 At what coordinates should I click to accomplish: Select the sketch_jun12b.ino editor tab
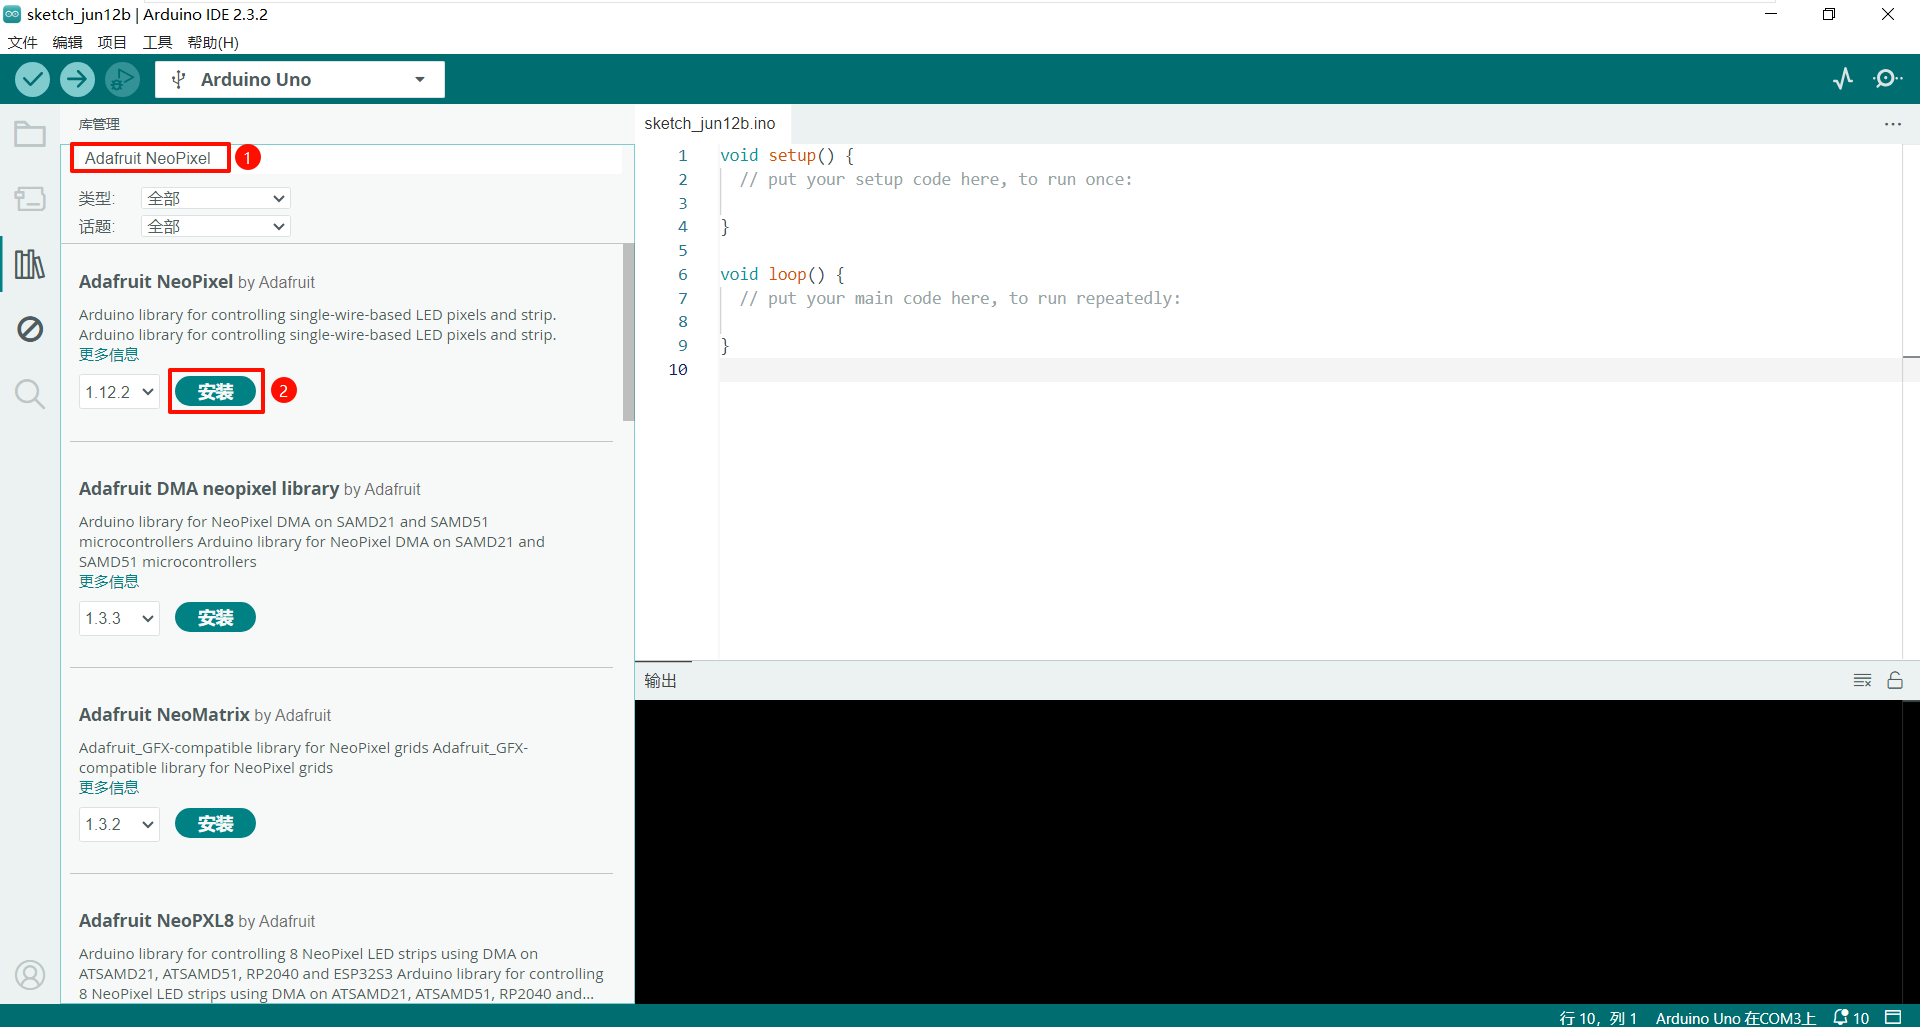(x=710, y=123)
